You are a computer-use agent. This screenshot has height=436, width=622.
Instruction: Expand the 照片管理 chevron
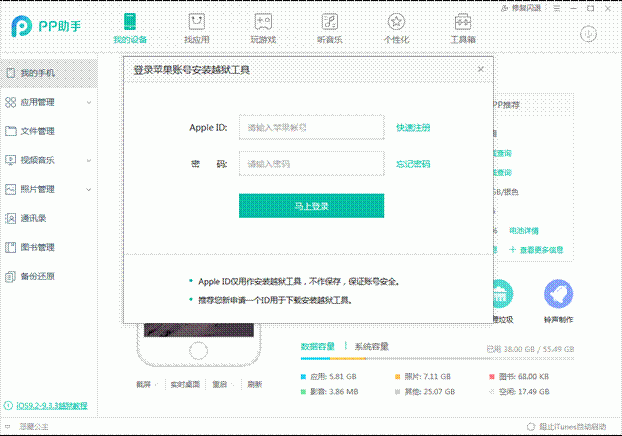[89, 189]
